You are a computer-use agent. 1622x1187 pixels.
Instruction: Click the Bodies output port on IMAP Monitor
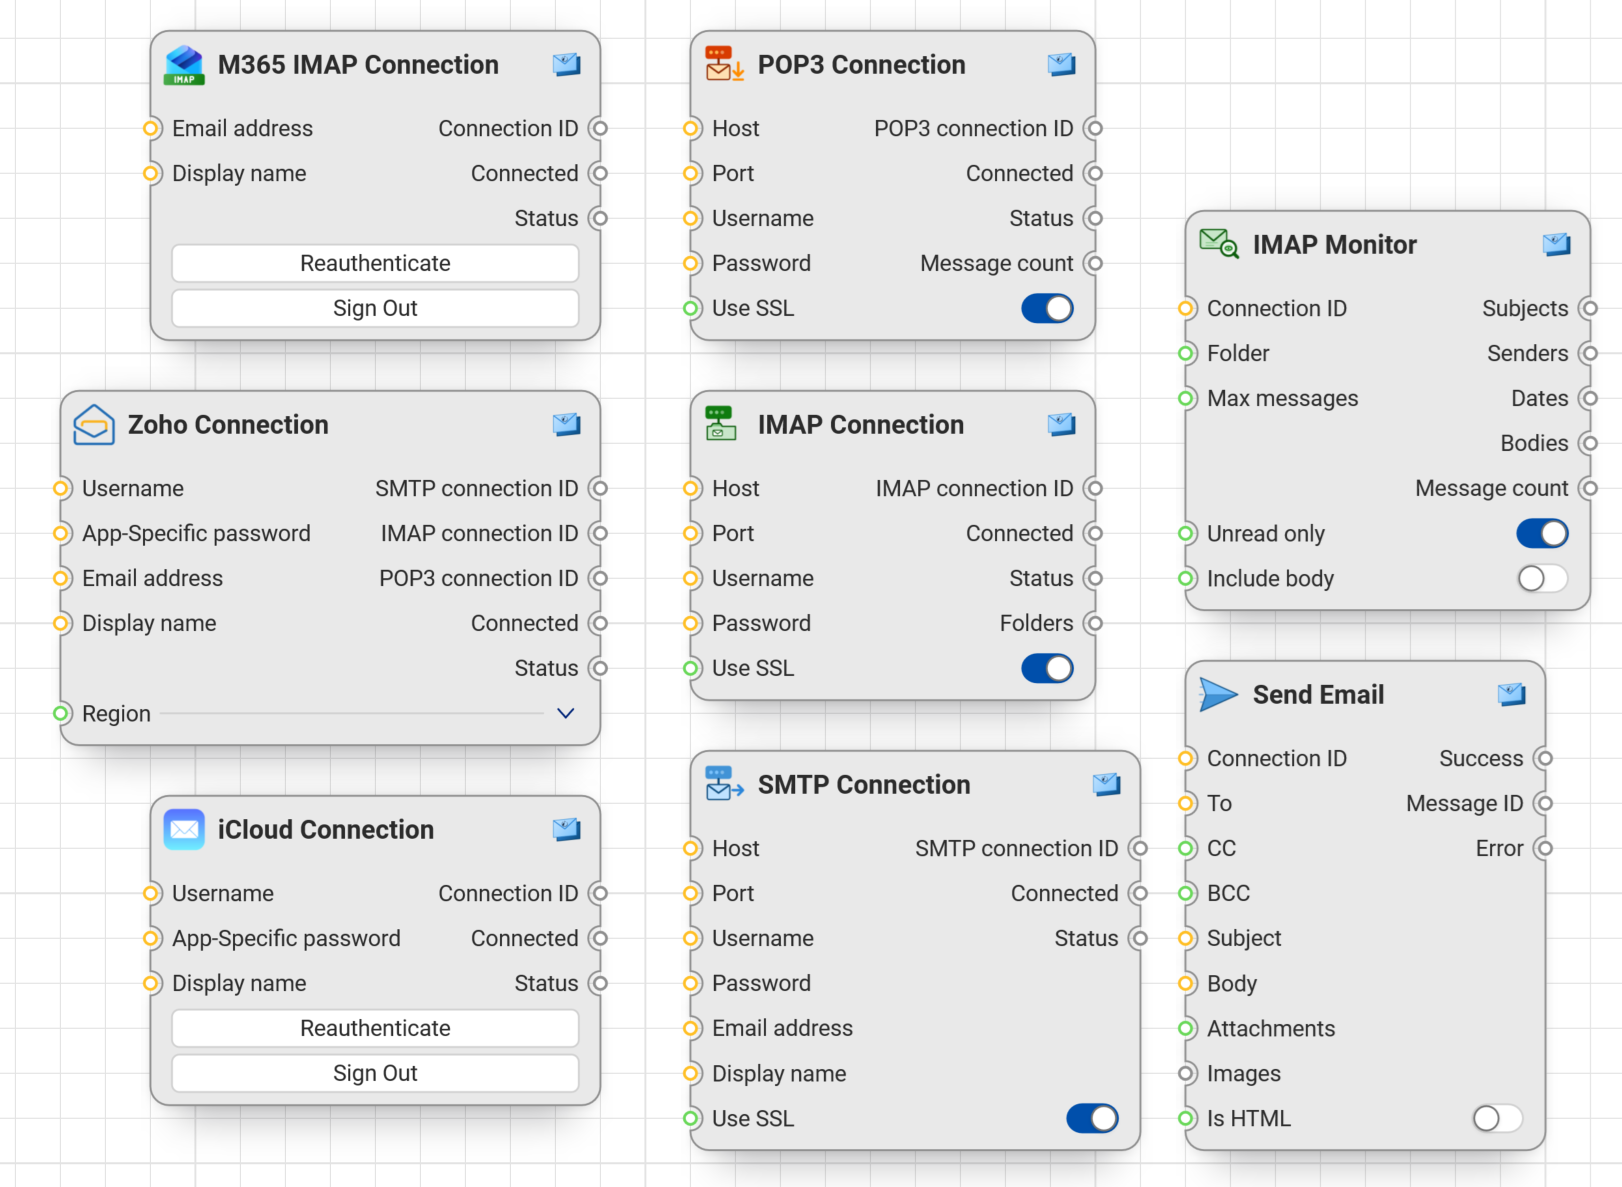tap(1589, 443)
